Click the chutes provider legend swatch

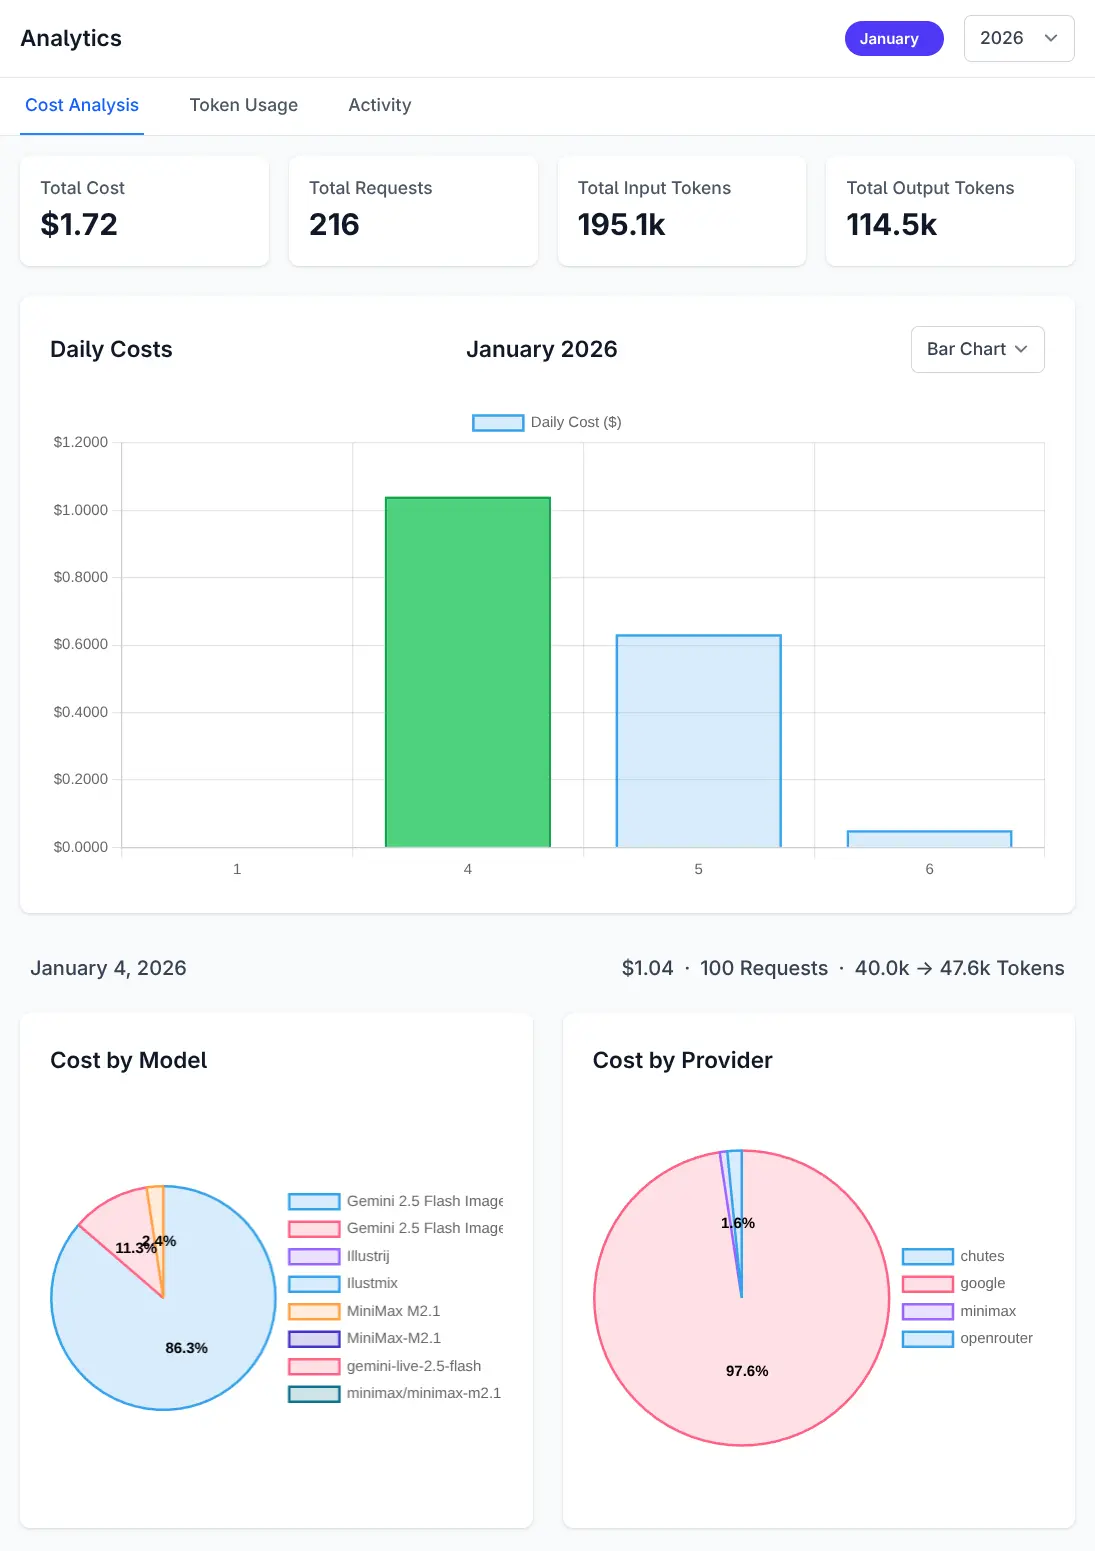tap(927, 1256)
